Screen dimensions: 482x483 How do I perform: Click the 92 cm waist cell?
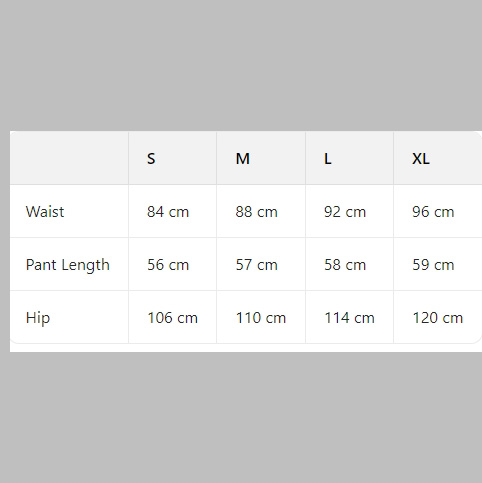349,211
